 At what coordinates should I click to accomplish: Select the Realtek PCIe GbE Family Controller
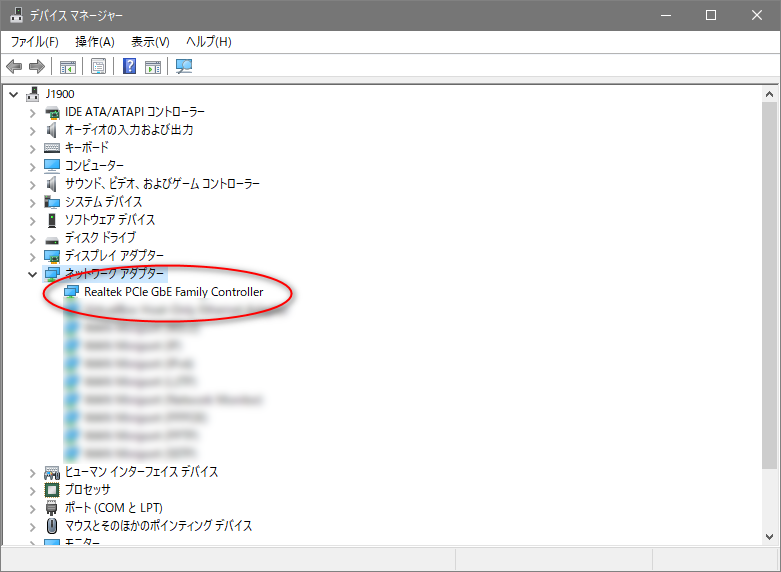[173, 292]
